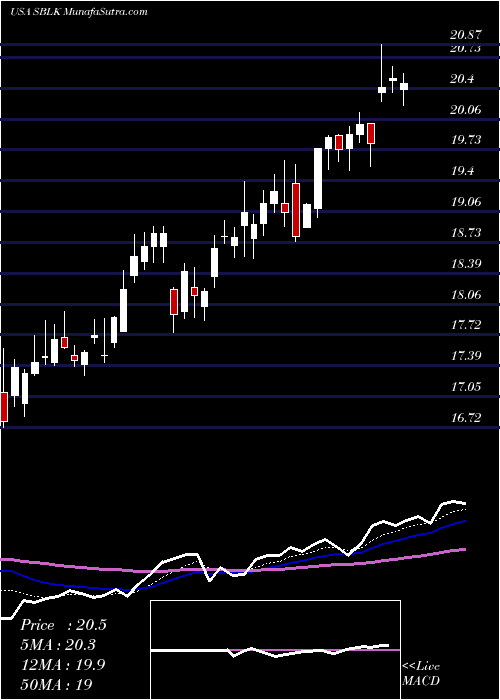Viewport: 500px width, 700px height.
Task: Click the Price : 20.5 readout
Action: click(63, 625)
